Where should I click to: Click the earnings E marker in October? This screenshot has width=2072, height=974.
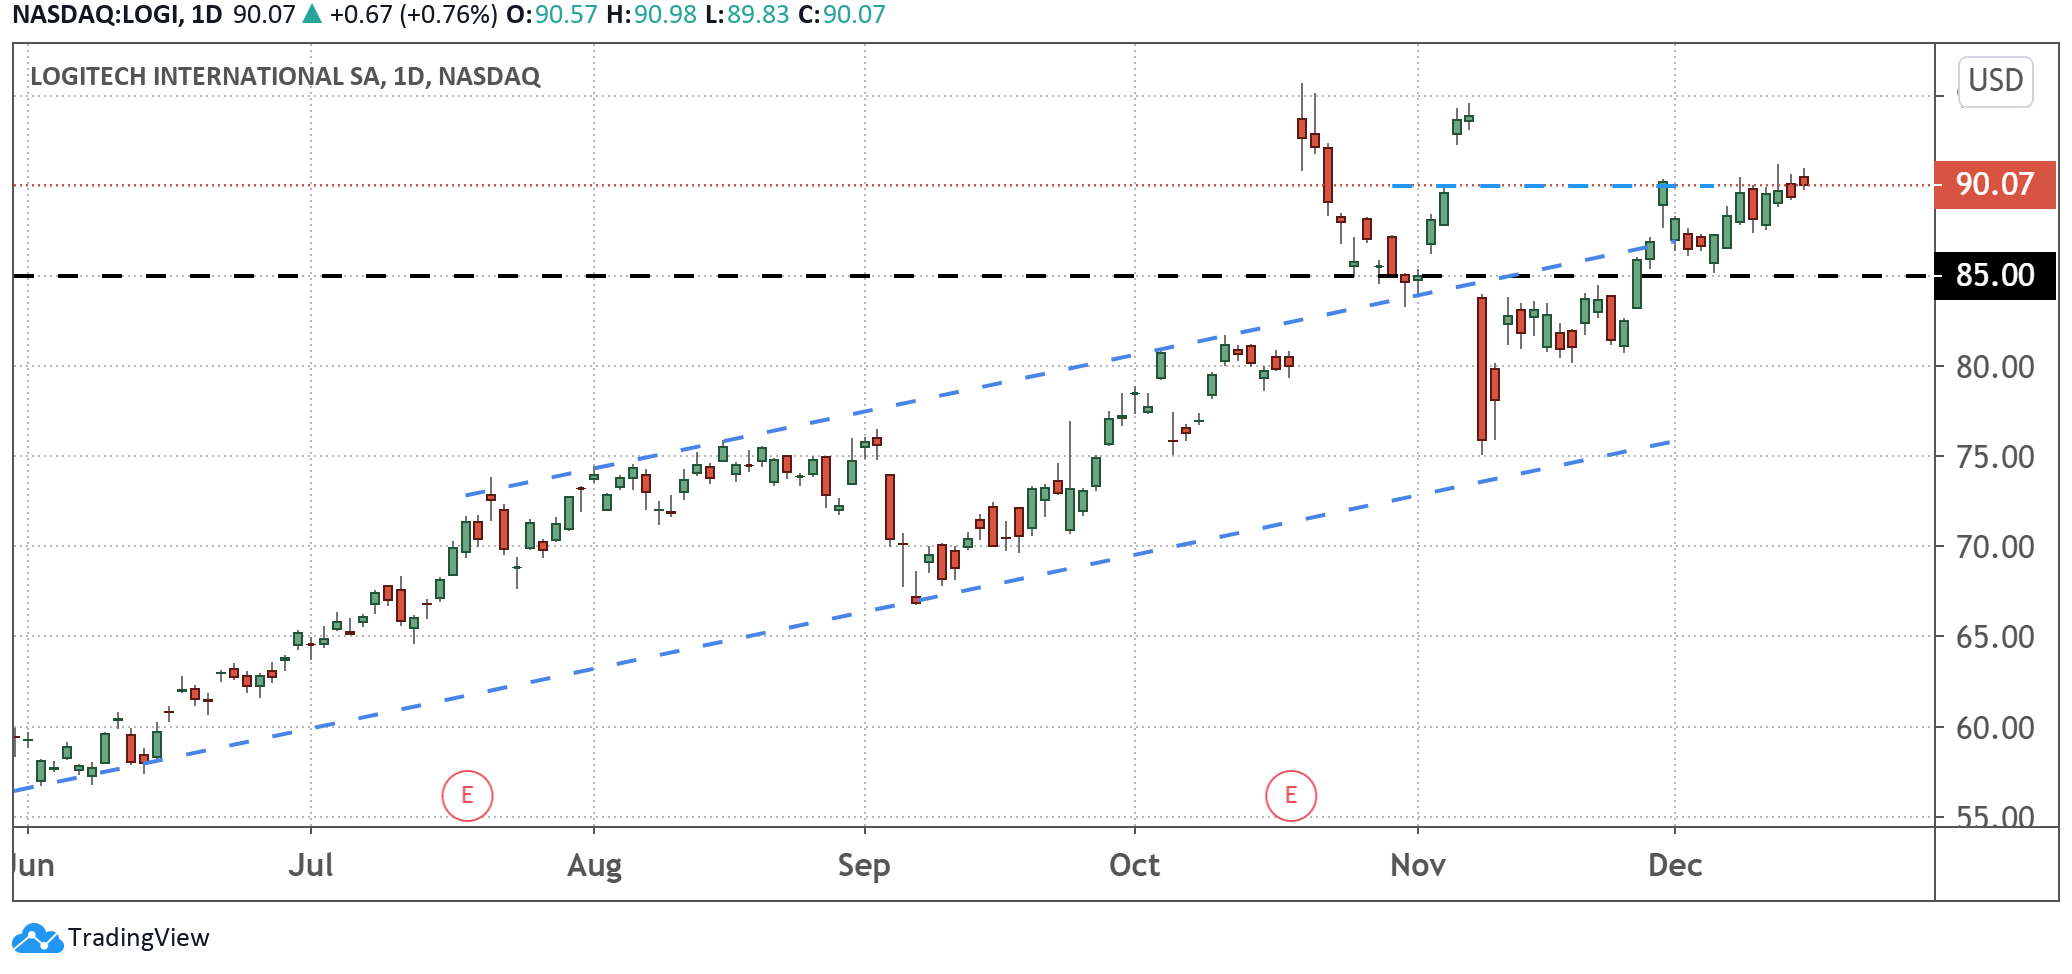tap(1290, 796)
